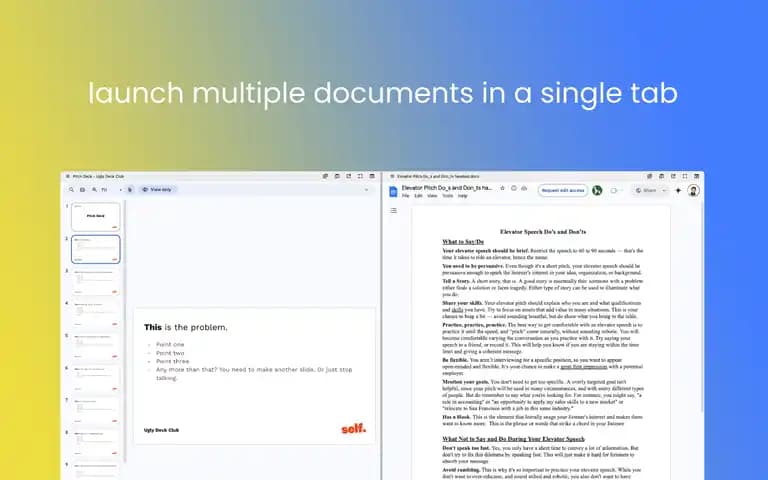
Task: Click the last header icon of Elevator Pitch pane
Action: coord(696,176)
